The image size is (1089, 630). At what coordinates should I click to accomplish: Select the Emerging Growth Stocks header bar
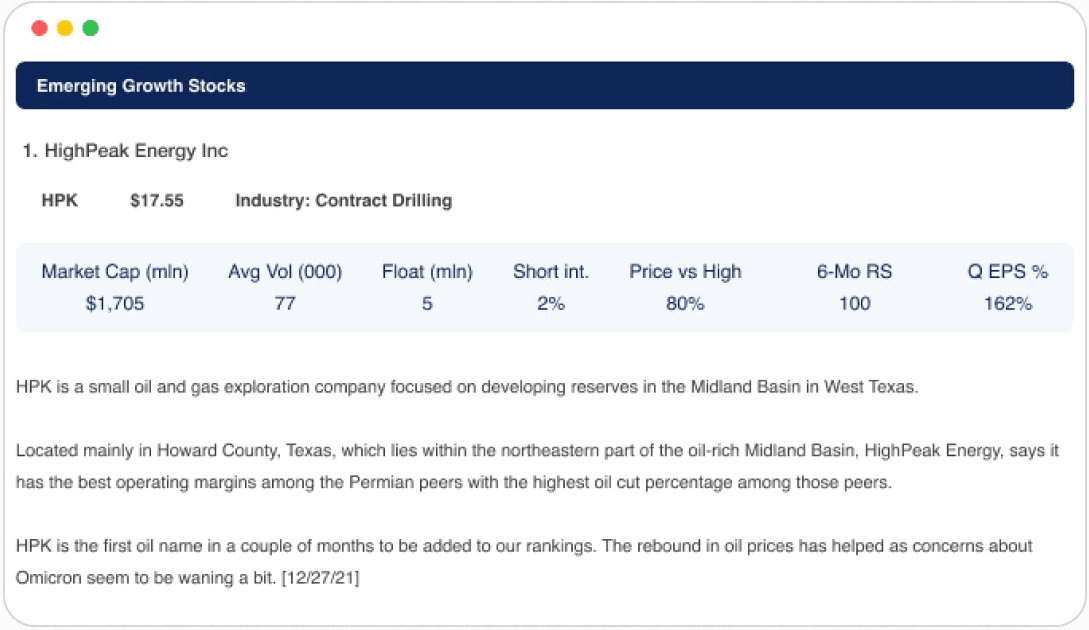[544, 85]
